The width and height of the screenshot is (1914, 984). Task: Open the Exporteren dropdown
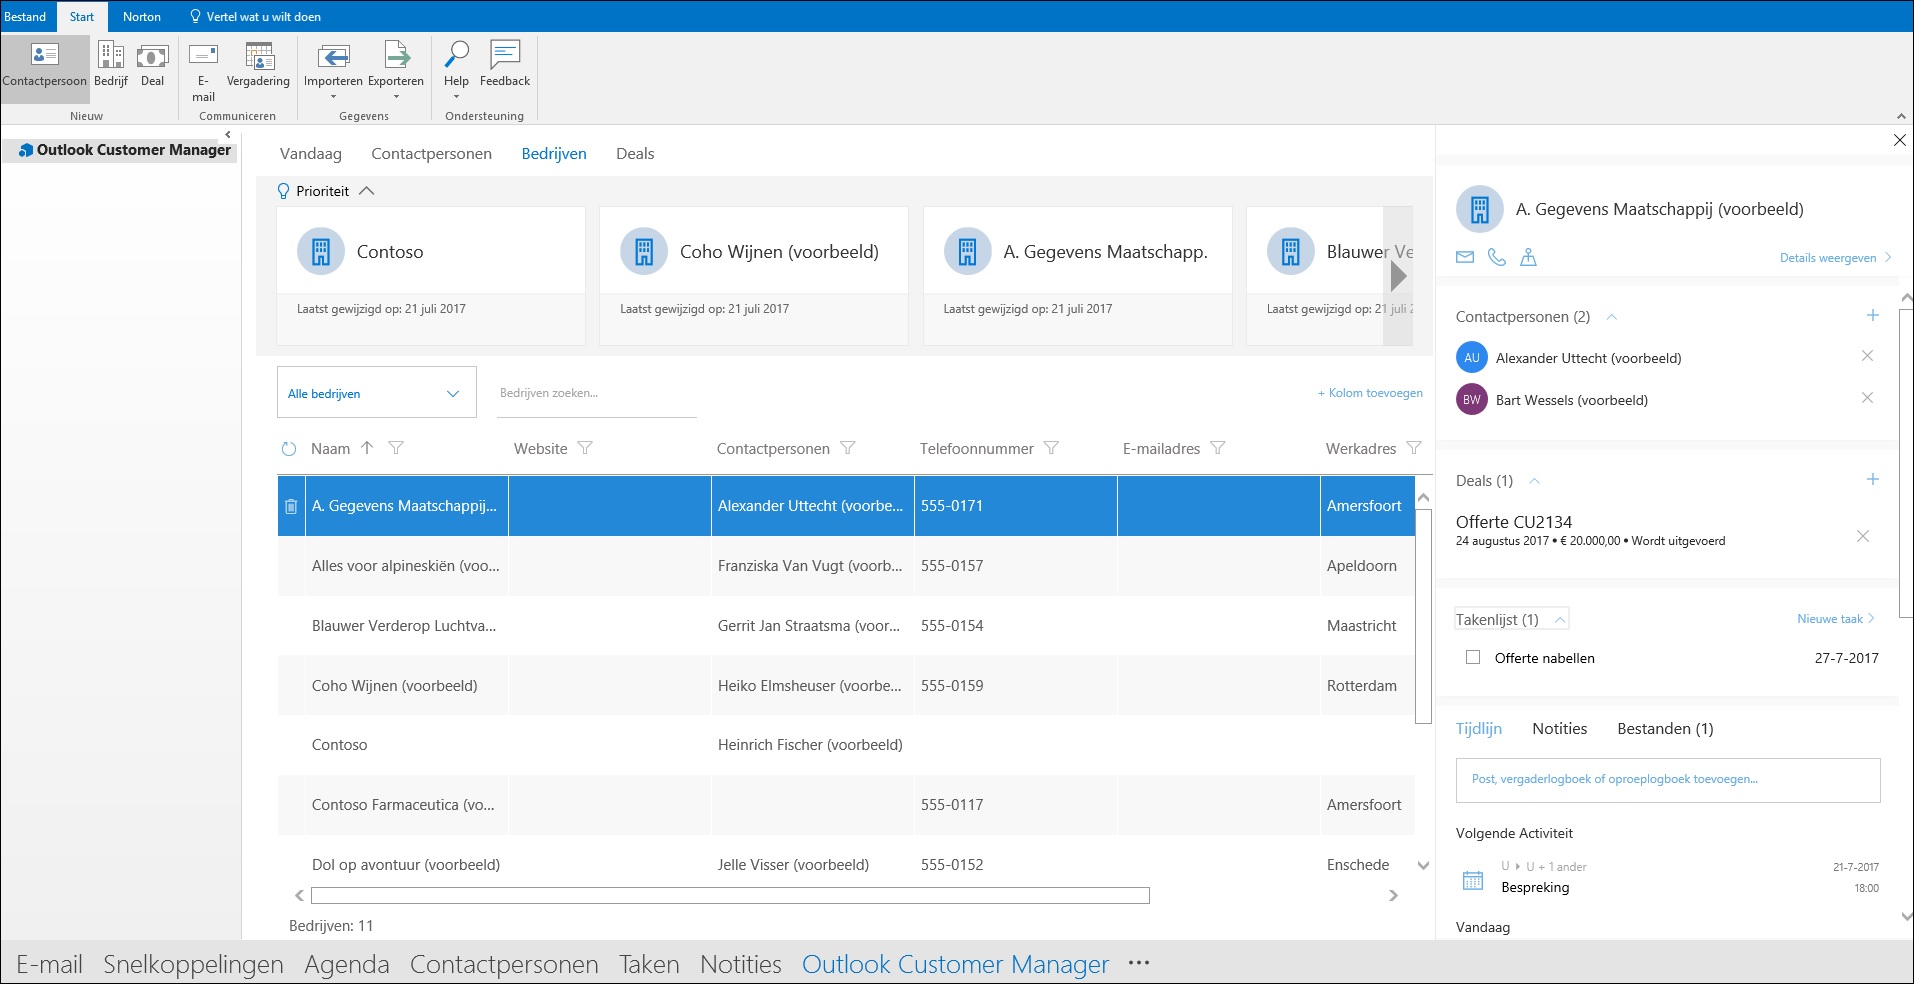(396, 70)
